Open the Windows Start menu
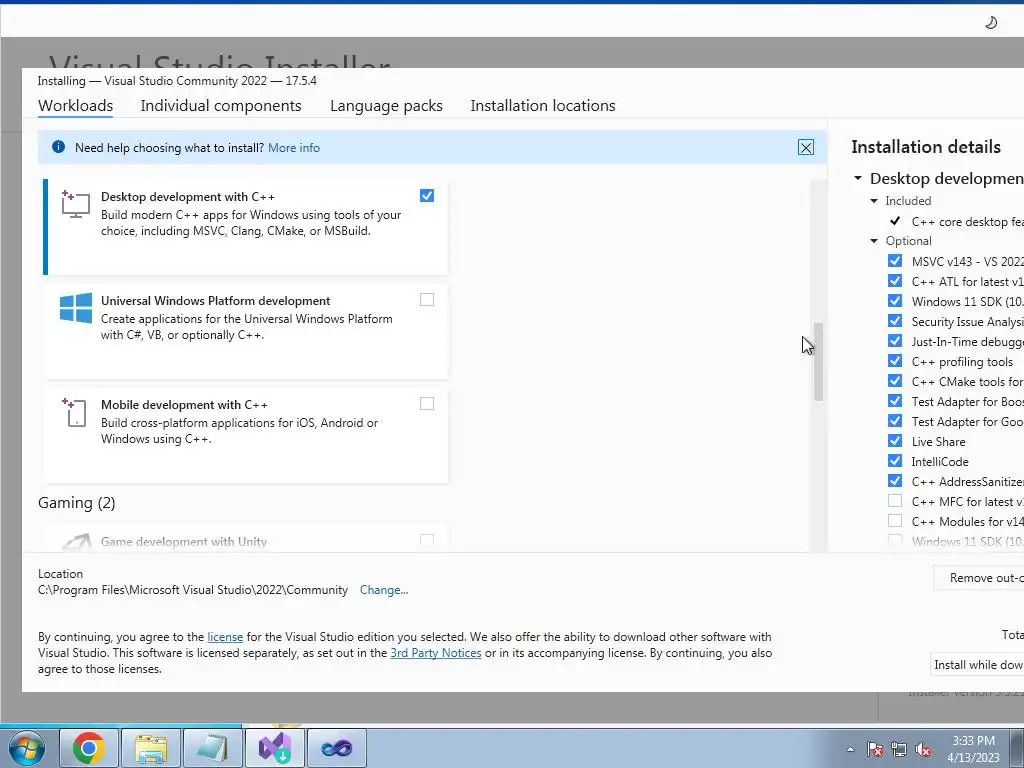The width and height of the screenshot is (1024, 768). tap(27, 748)
